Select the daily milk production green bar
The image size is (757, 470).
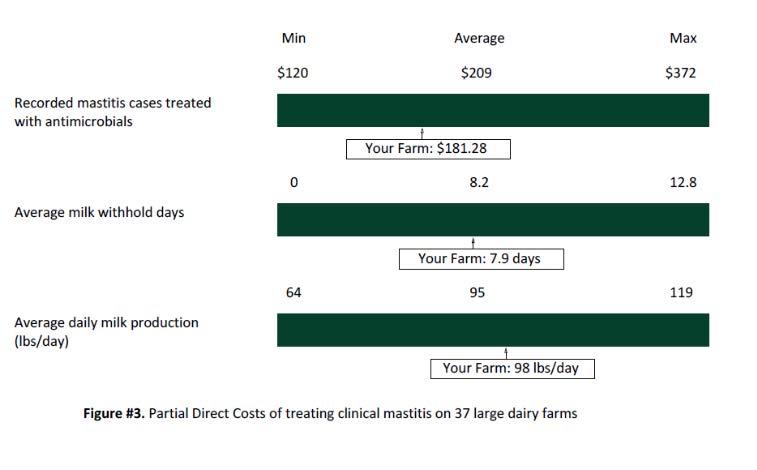[x=493, y=329]
